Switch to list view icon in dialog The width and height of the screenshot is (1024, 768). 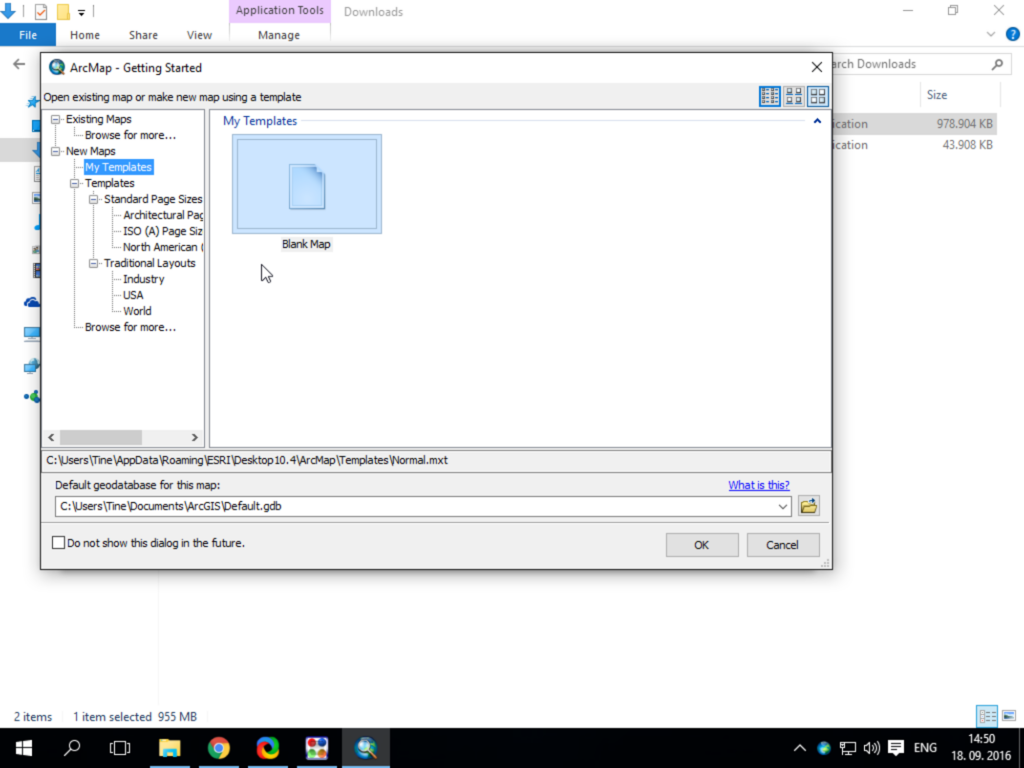point(770,97)
